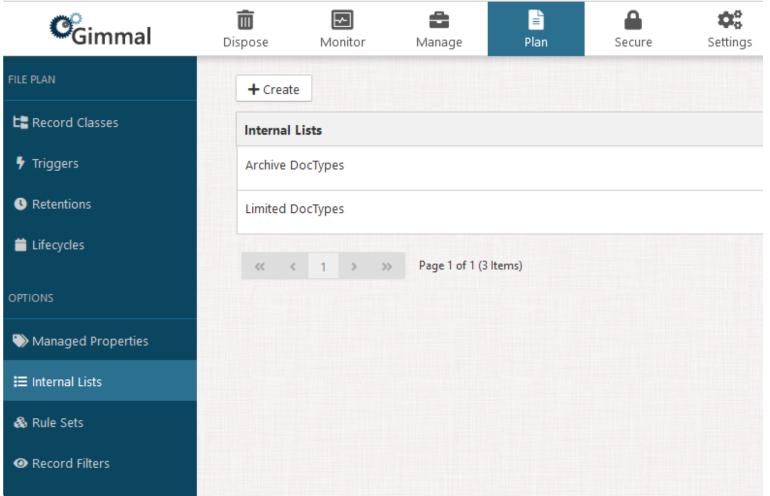Open the Retentions page
770x496 pixels.
point(60,204)
